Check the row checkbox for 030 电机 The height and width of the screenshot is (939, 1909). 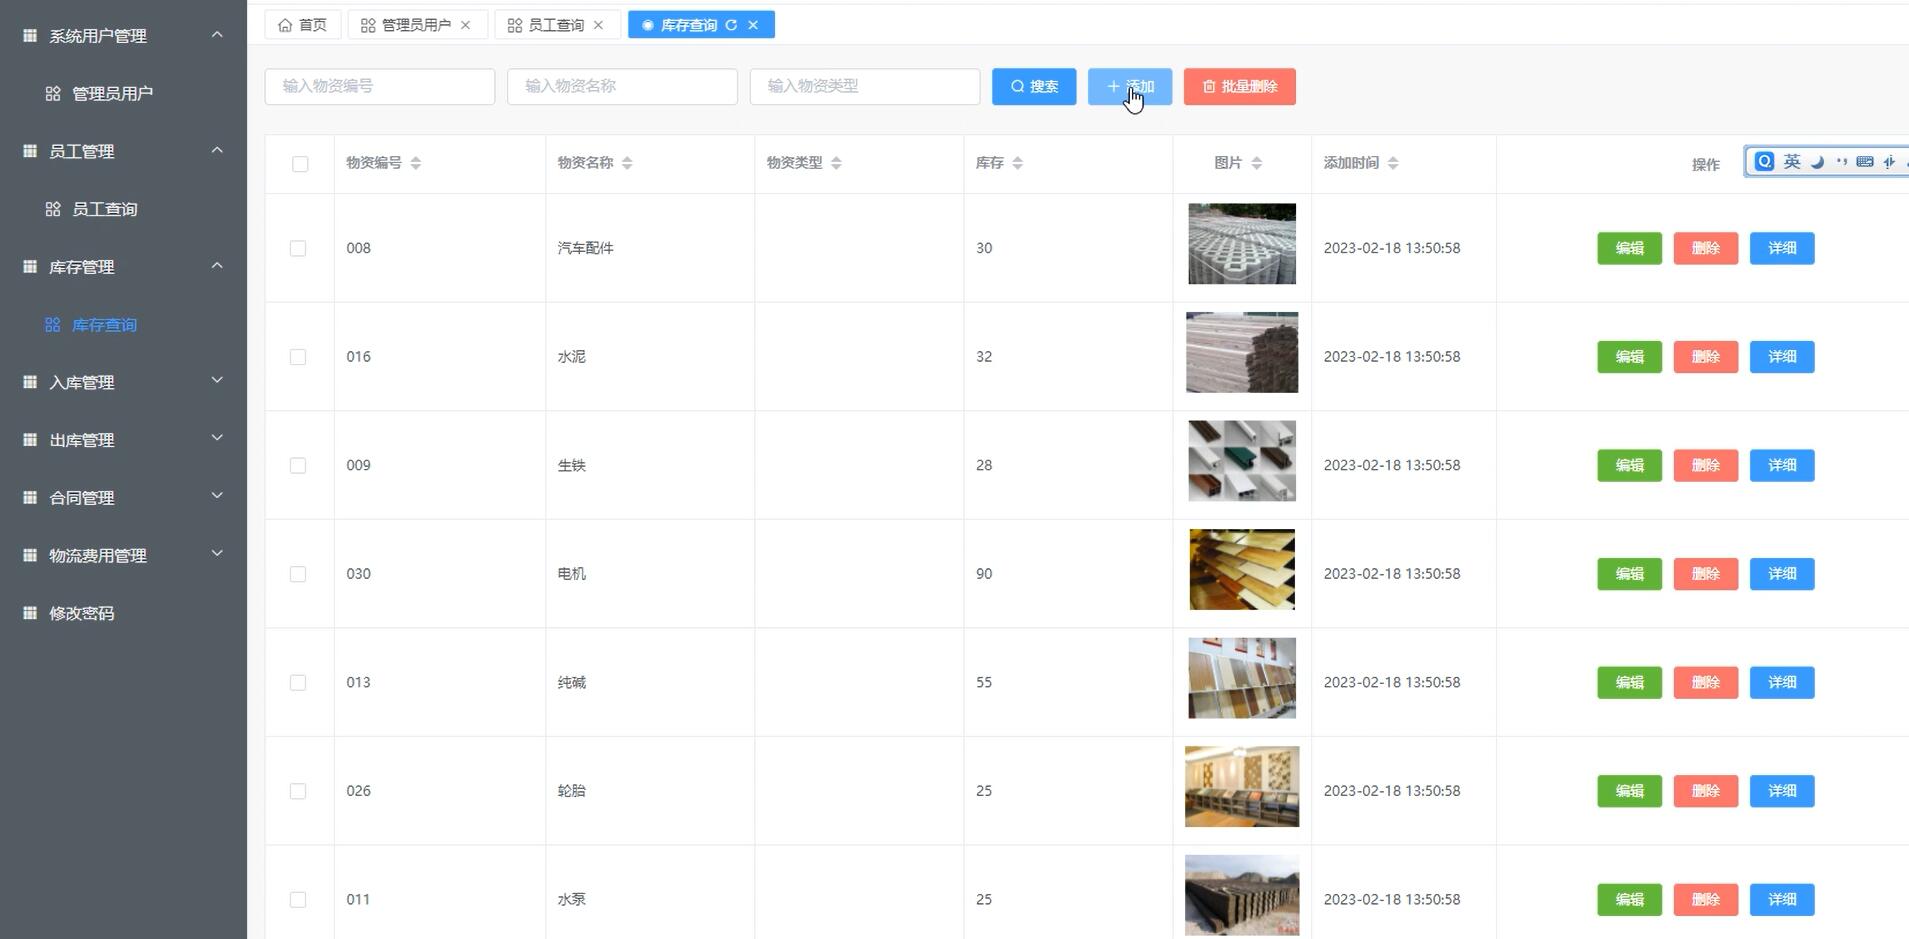[298, 574]
